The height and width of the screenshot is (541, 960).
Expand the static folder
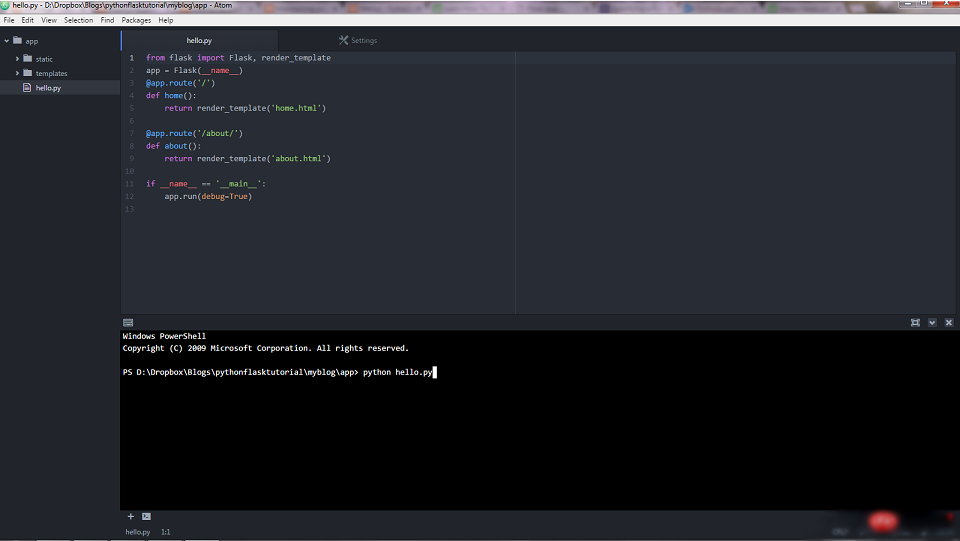[x=17, y=59]
